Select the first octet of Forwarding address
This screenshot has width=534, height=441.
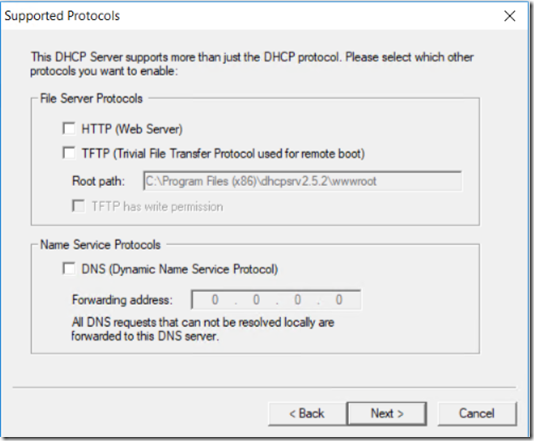click(215, 300)
